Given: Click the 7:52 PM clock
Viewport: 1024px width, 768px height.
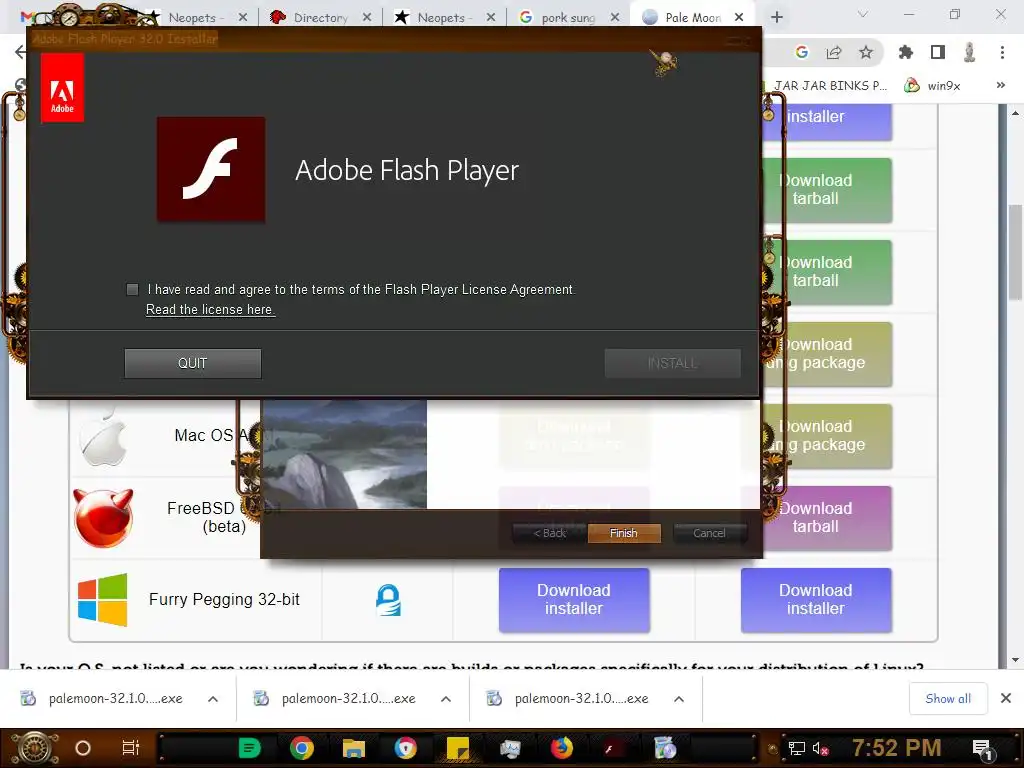Looking at the screenshot, I should pyautogui.click(x=897, y=748).
